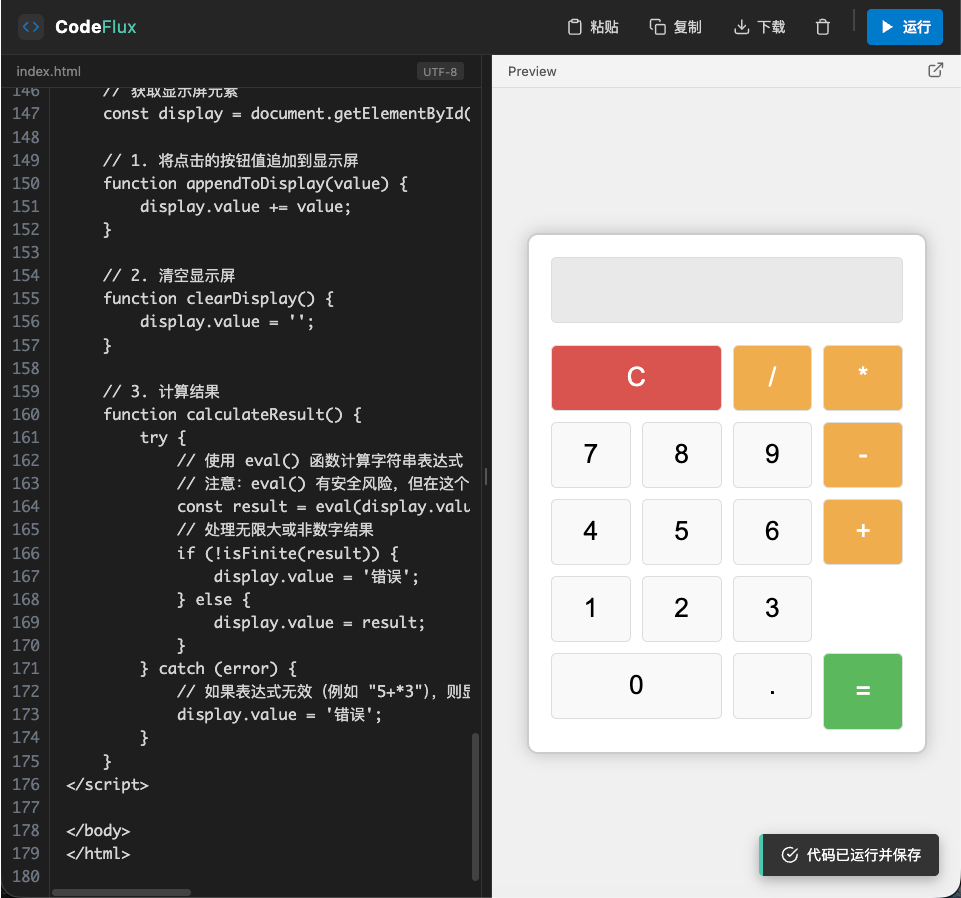Screen dimensions: 961x898
Task: Click the Preview panel title
Action: tap(532, 72)
